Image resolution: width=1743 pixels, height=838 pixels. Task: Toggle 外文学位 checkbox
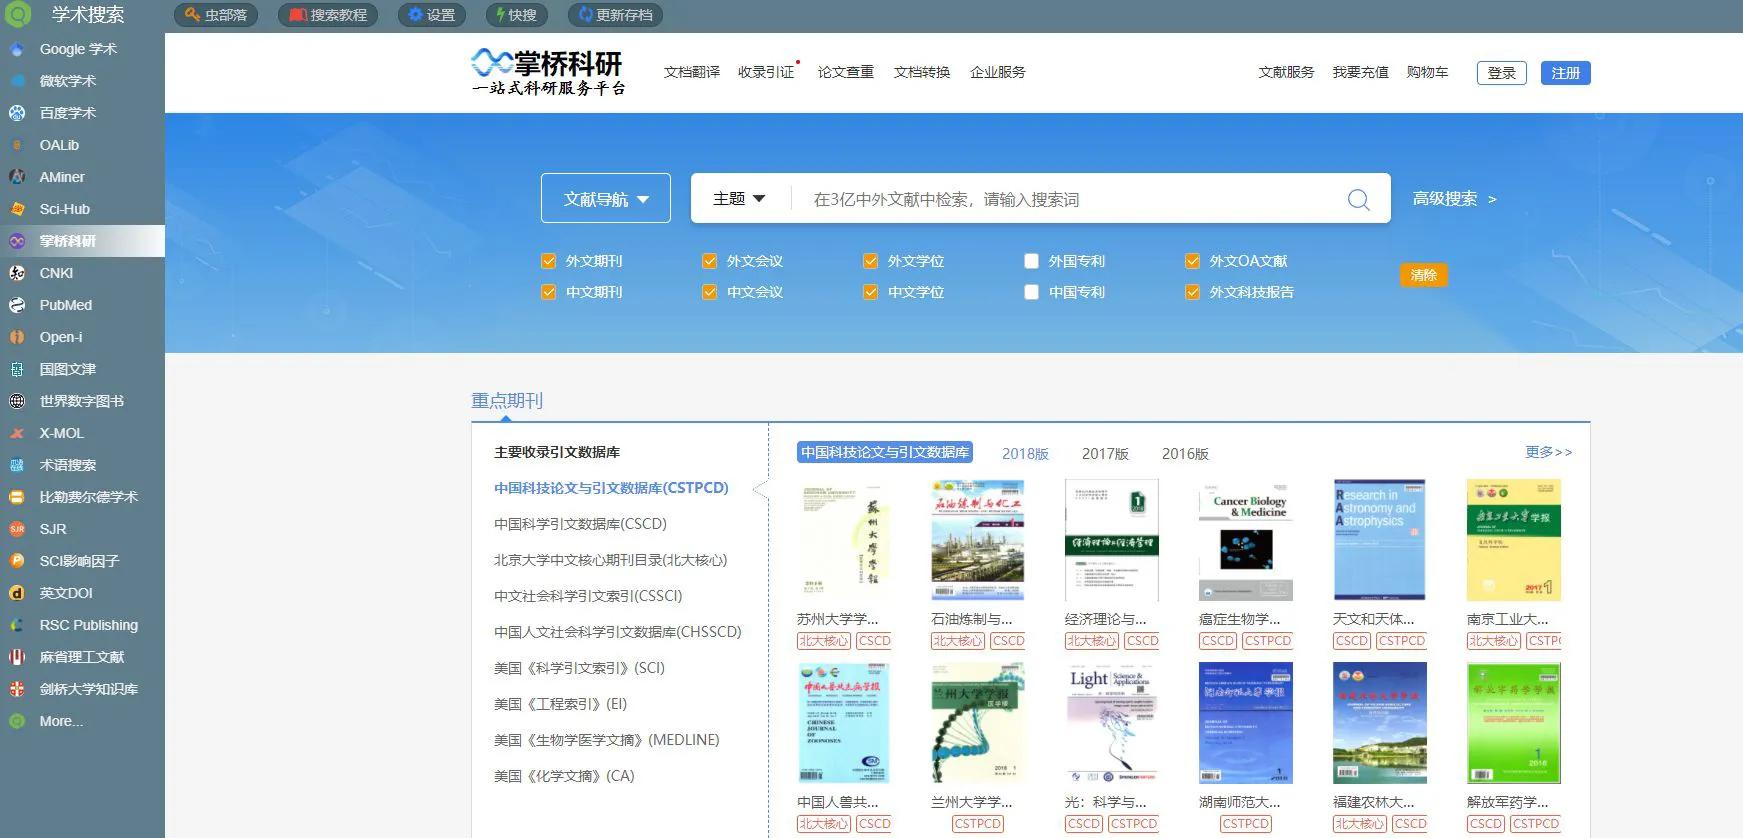(x=870, y=261)
